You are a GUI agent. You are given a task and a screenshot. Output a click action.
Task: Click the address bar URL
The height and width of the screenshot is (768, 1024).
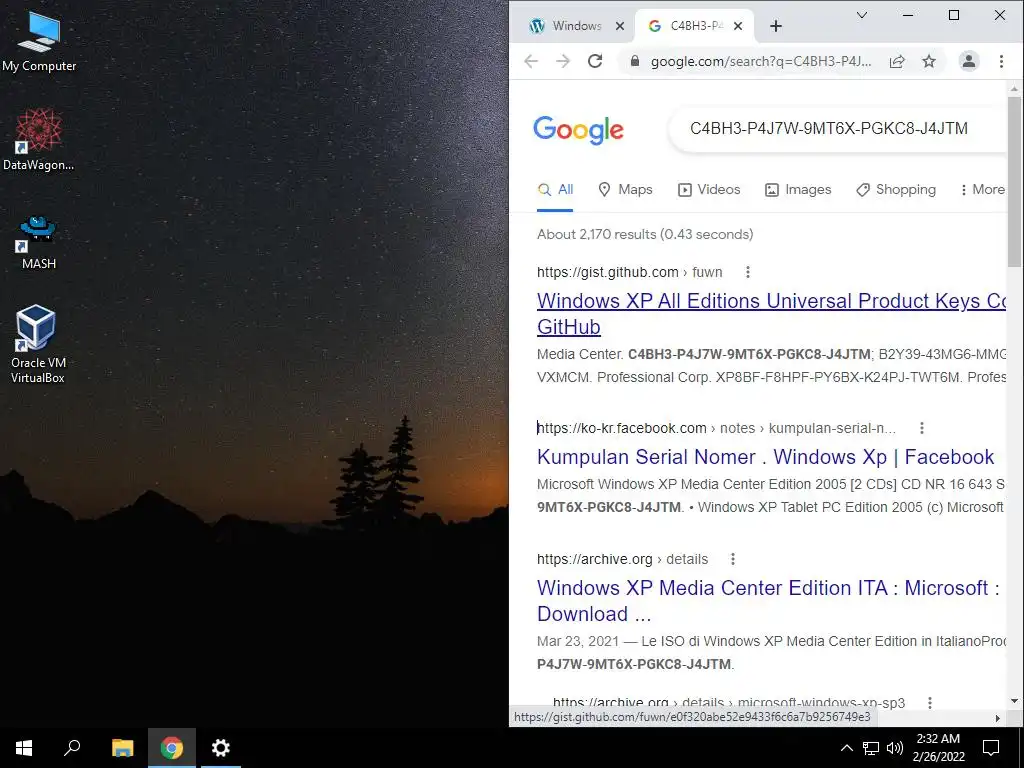(x=761, y=61)
